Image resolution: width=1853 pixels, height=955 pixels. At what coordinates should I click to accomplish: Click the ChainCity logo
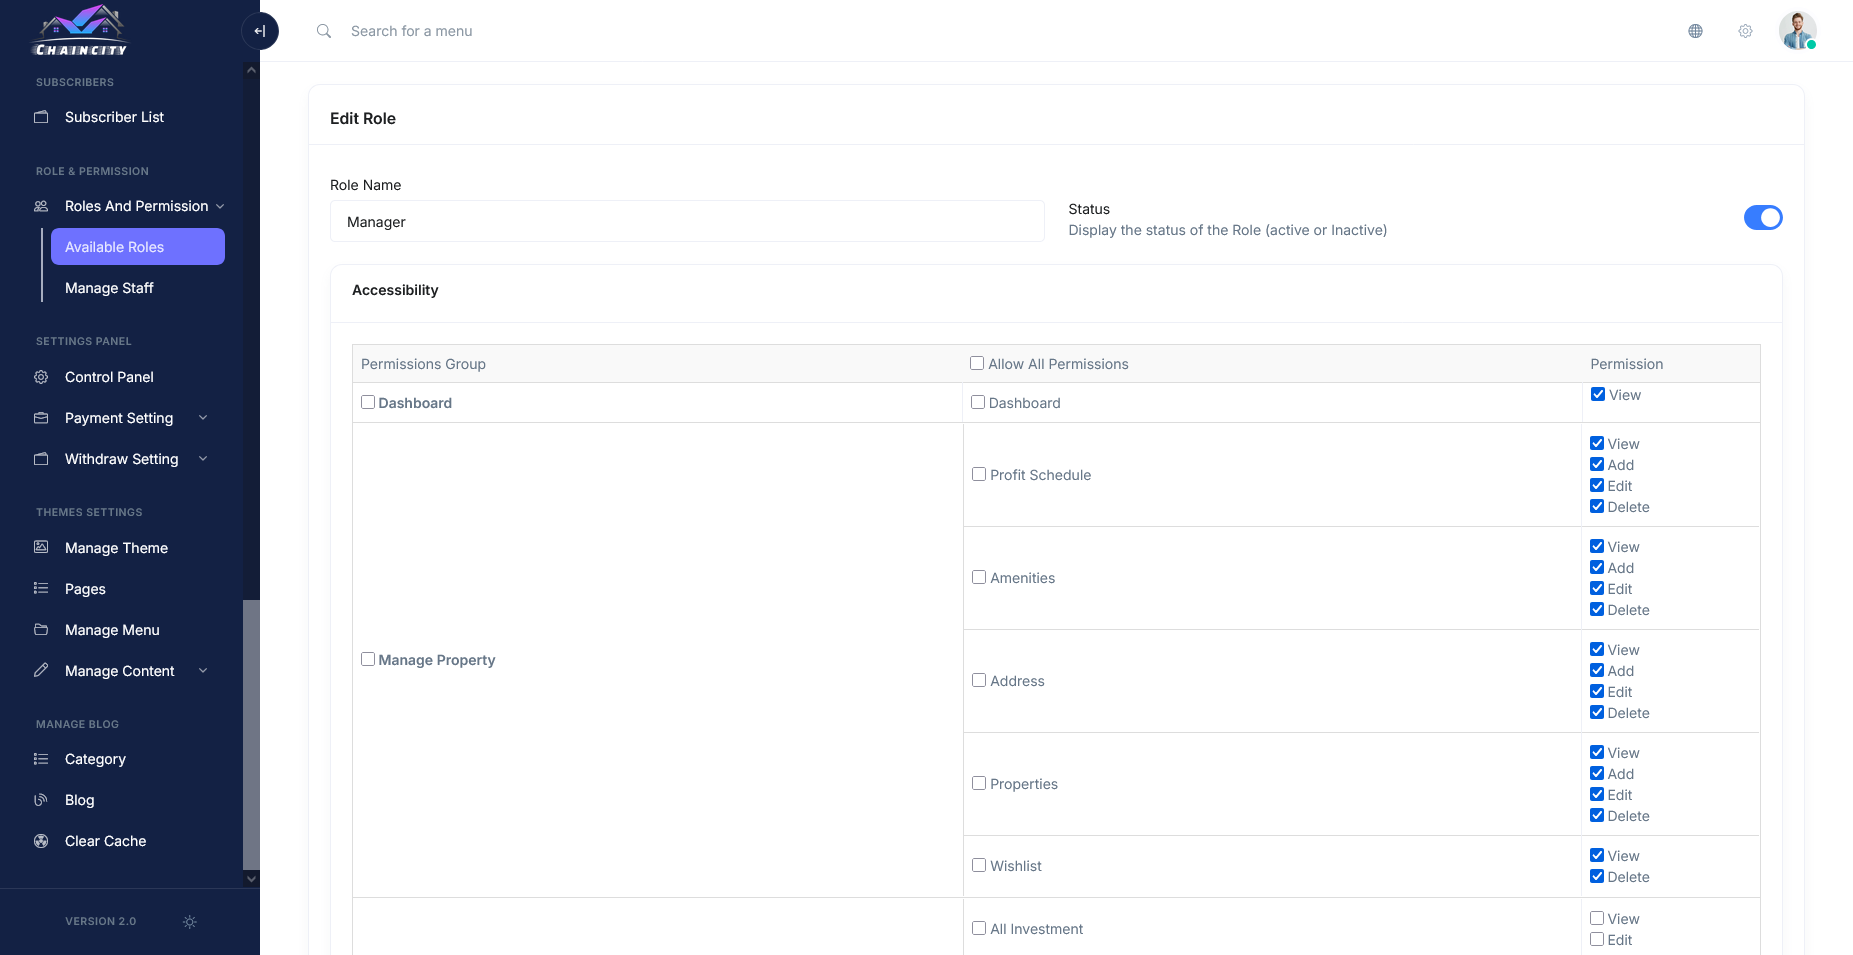[80, 31]
